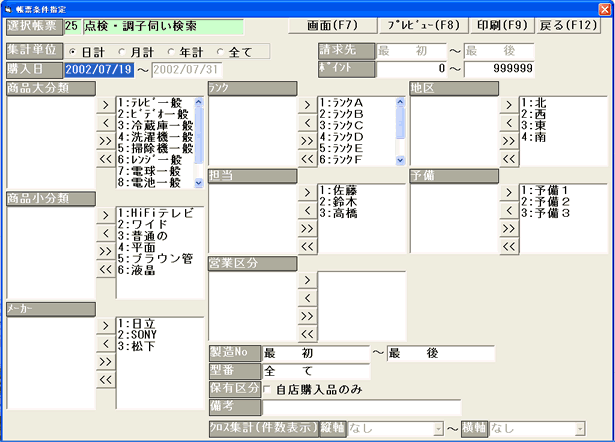Click the < remove arrow for 担当 list
This screenshot has width=615, height=442.
click(x=307, y=209)
